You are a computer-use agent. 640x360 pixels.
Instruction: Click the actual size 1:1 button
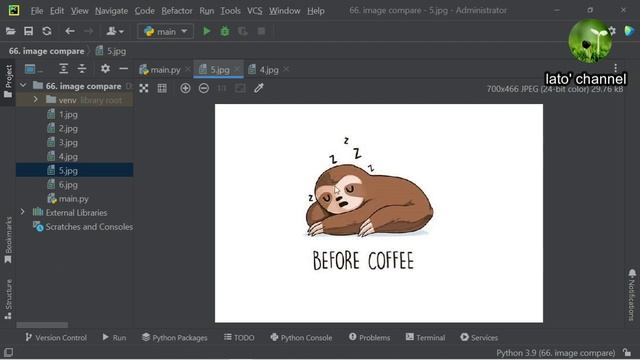tap(222, 88)
